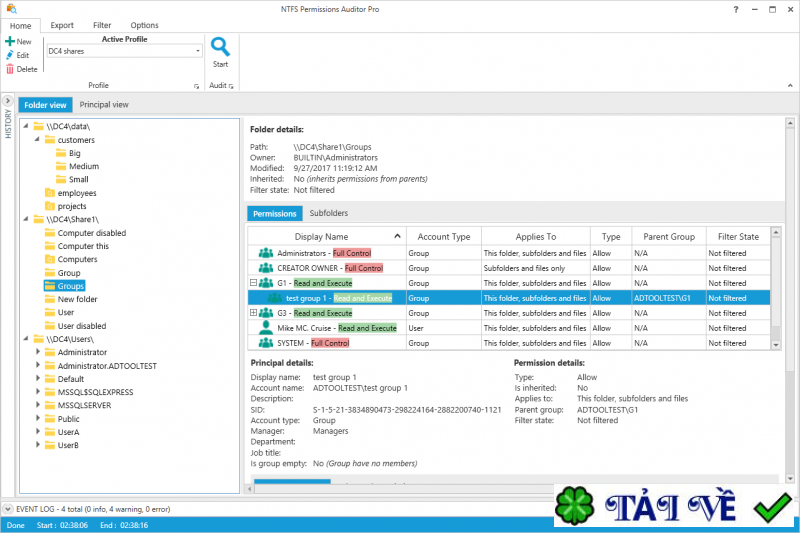Open the Export ribbon tab
Image resolution: width=800 pixels, height=533 pixels.
pyautogui.click(x=62, y=25)
